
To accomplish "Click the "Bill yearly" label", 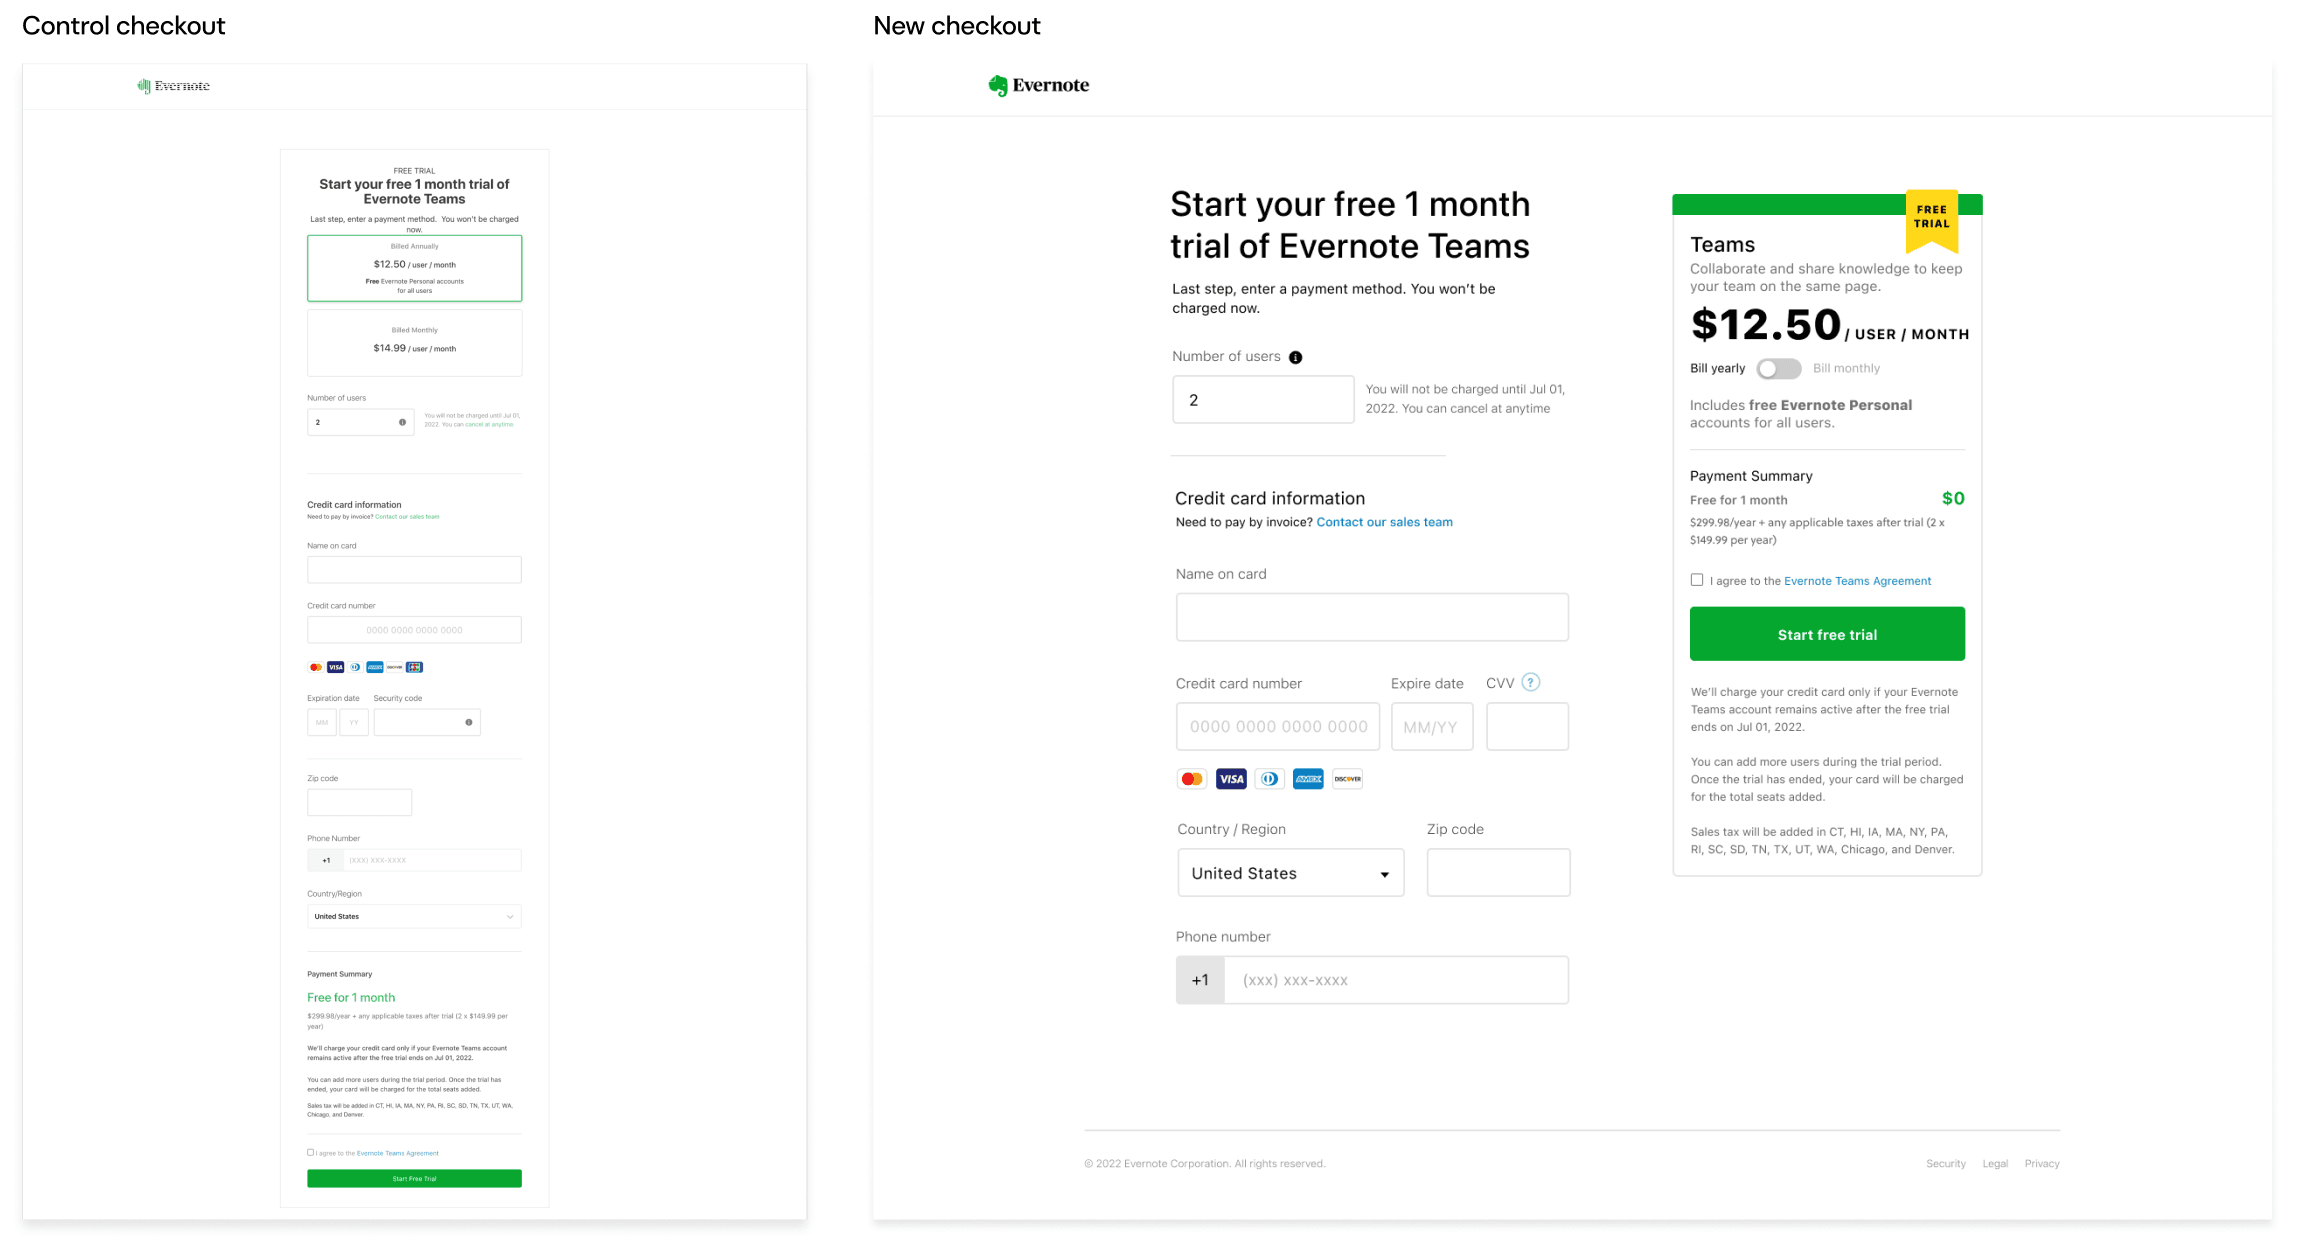I will point(1717,369).
